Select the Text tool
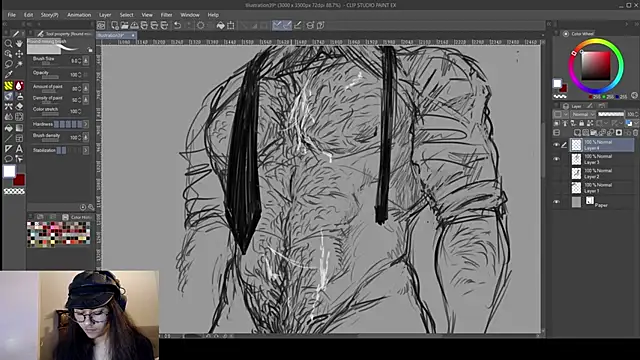Screen dimensions: 640x360 [x=19, y=149]
